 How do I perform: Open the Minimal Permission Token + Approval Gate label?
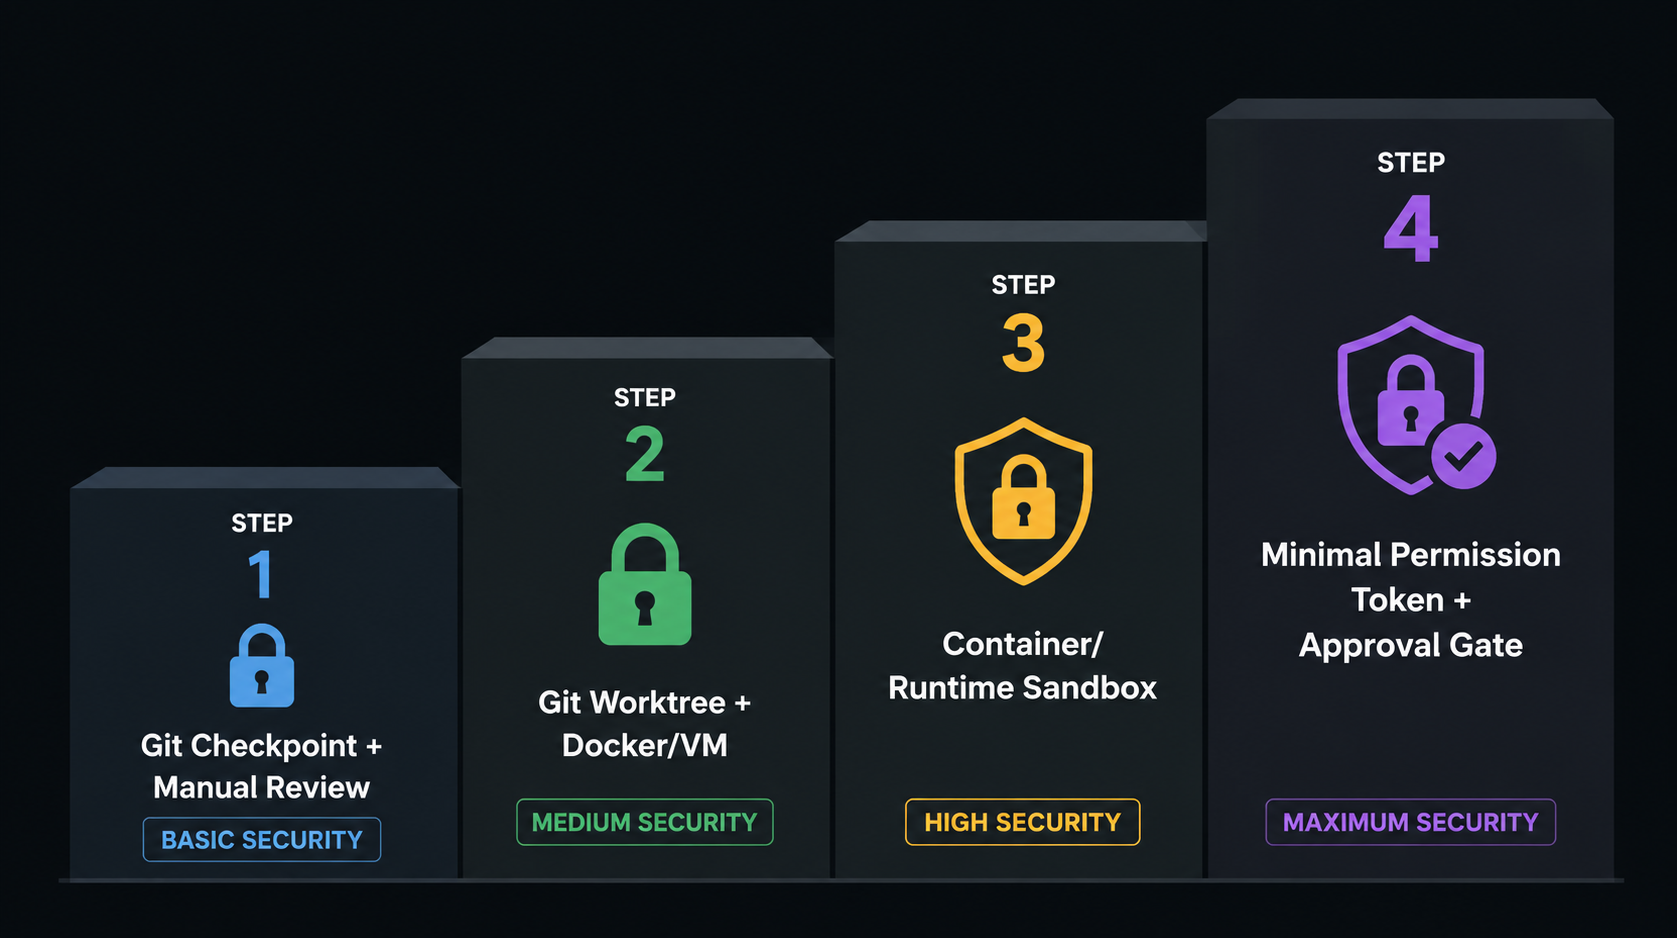click(x=1411, y=599)
